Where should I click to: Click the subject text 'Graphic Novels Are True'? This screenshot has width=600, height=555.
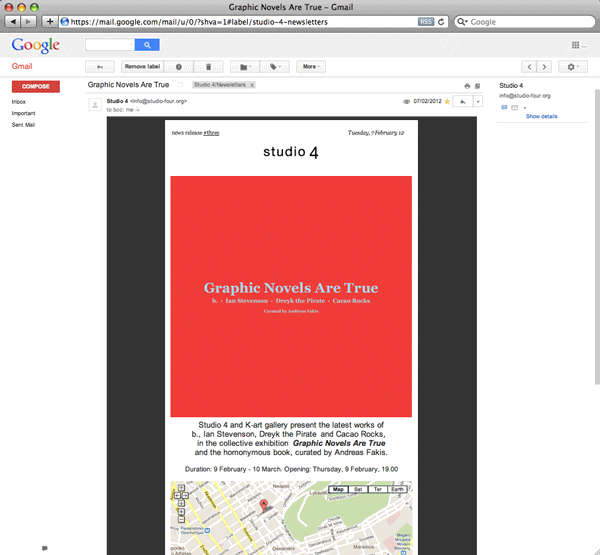pos(128,85)
